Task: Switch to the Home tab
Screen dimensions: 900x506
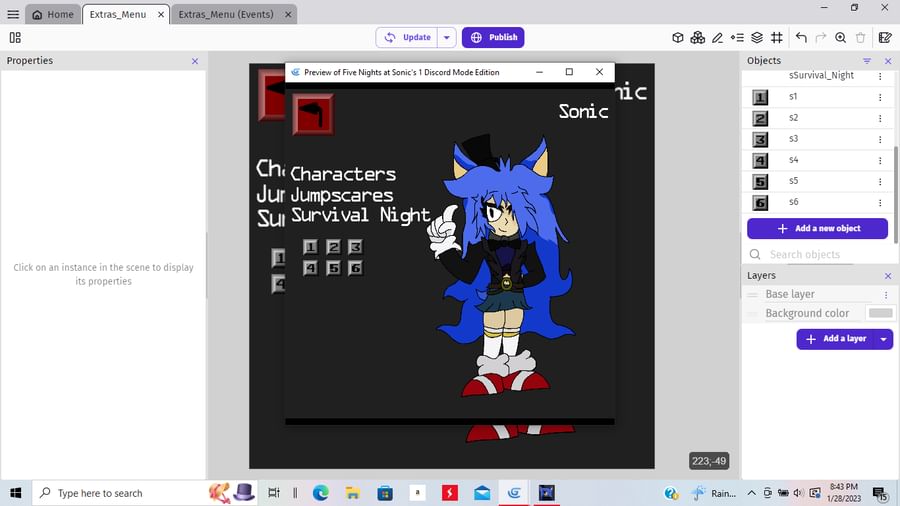Action: (53, 14)
